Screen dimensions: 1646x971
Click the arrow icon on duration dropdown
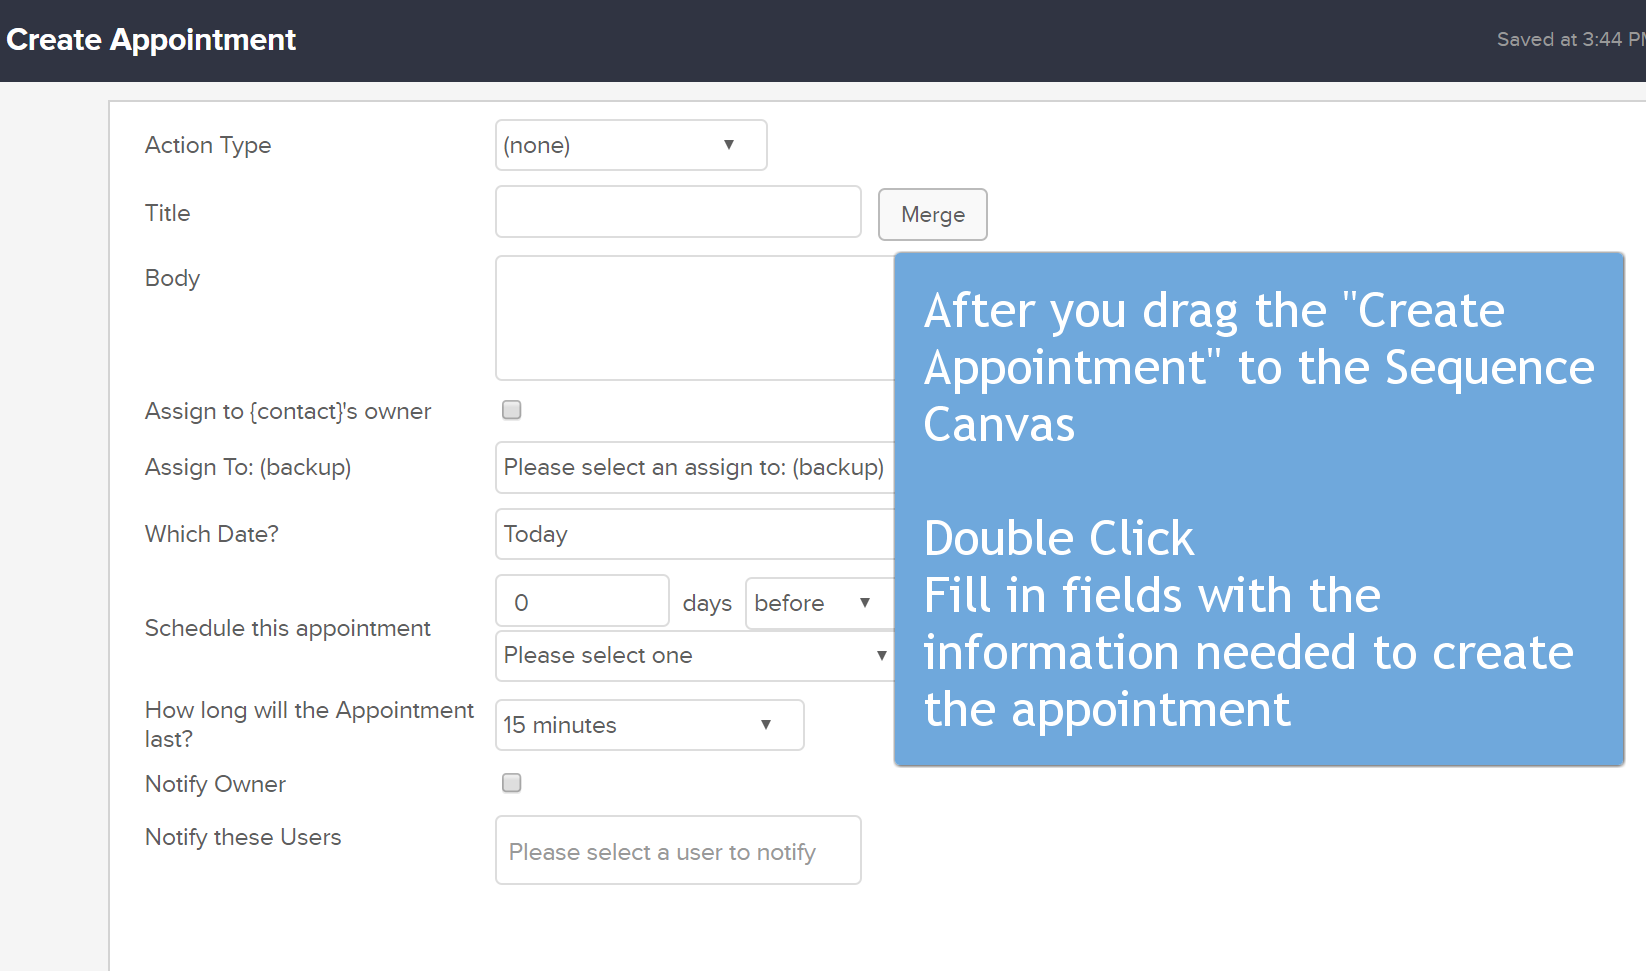click(766, 725)
